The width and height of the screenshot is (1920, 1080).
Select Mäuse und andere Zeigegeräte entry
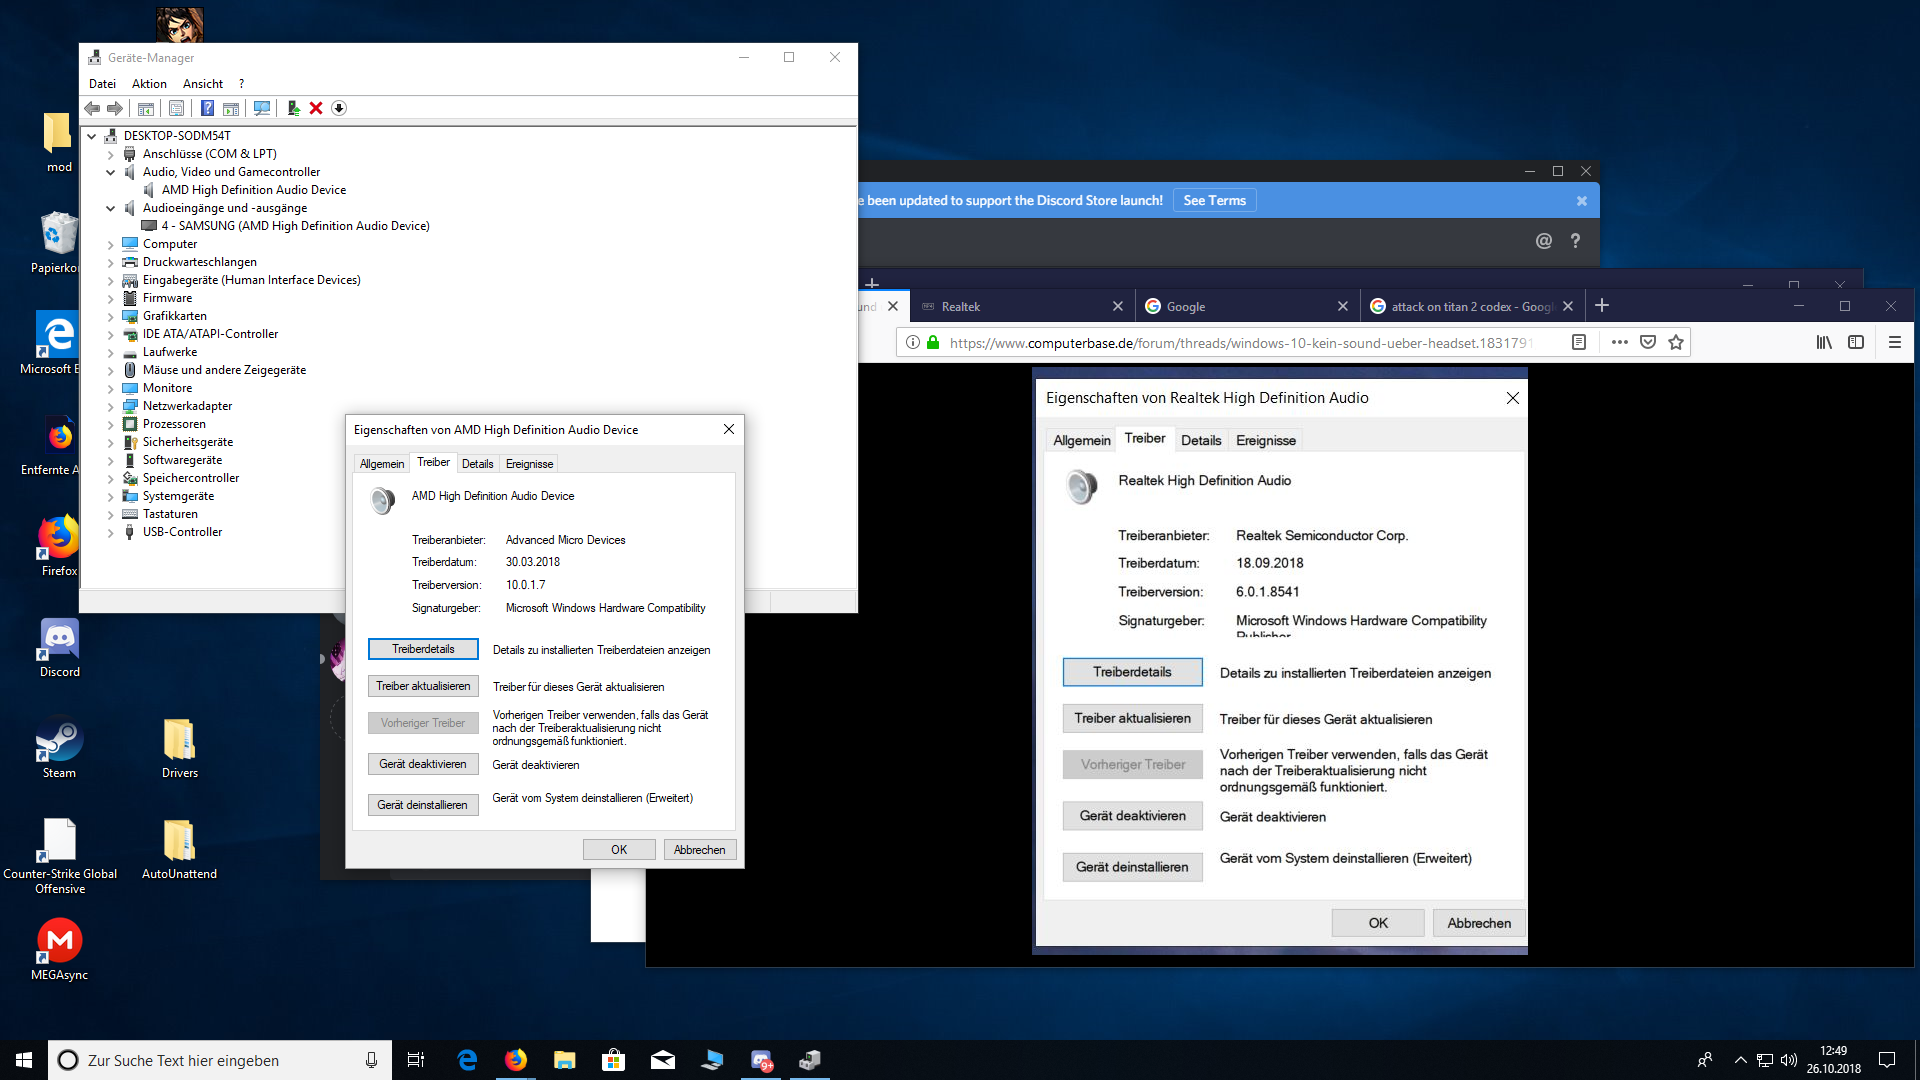(224, 370)
